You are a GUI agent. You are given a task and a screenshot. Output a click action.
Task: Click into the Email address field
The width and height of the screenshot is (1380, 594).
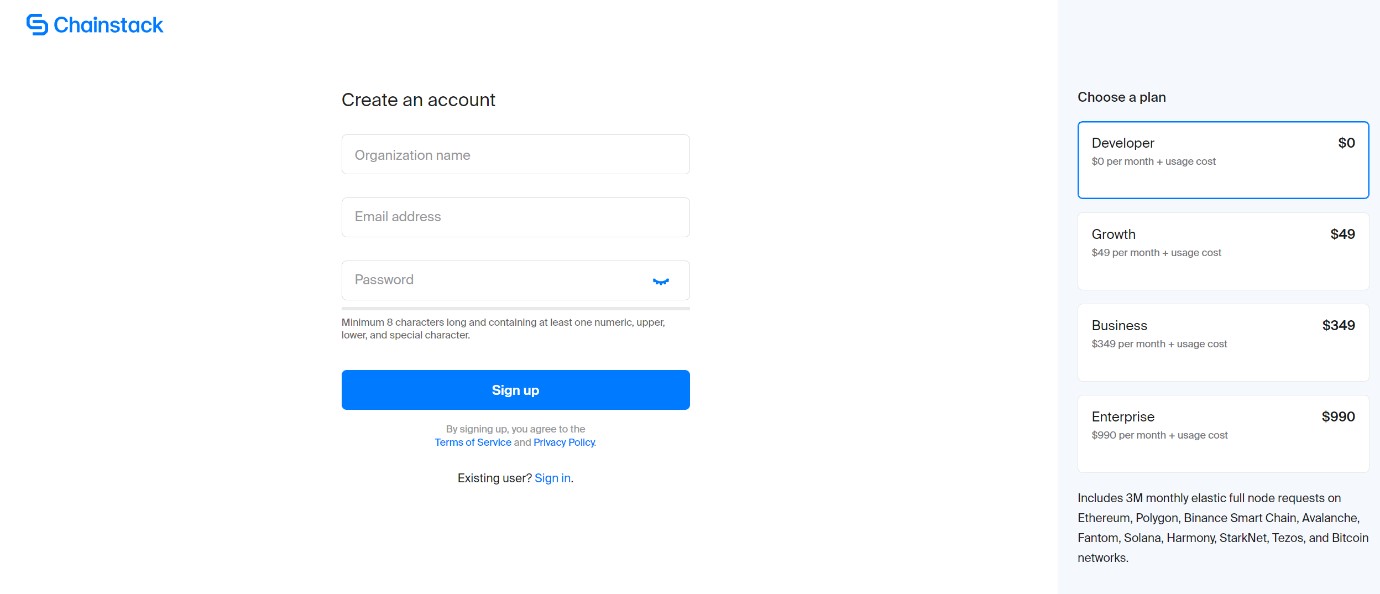(x=515, y=217)
